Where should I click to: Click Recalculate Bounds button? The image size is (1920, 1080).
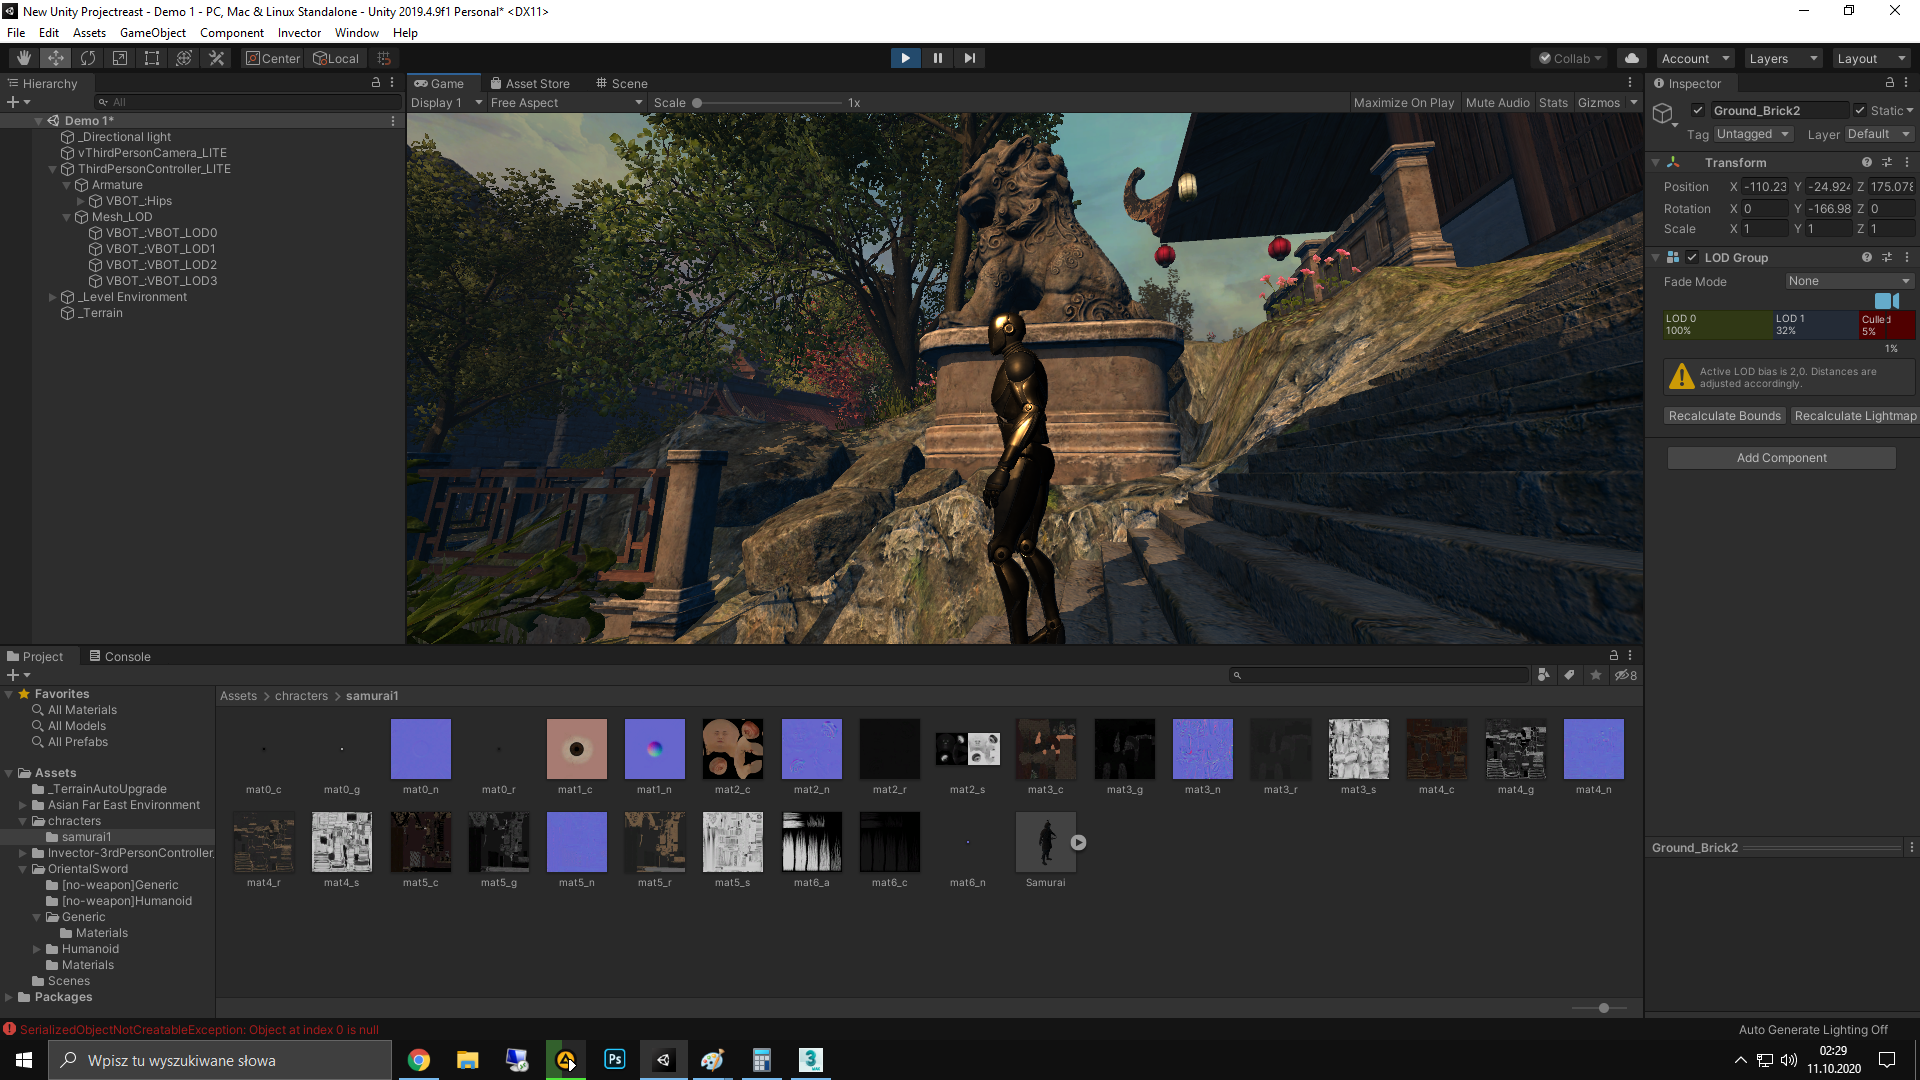(x=1724, y=416)
